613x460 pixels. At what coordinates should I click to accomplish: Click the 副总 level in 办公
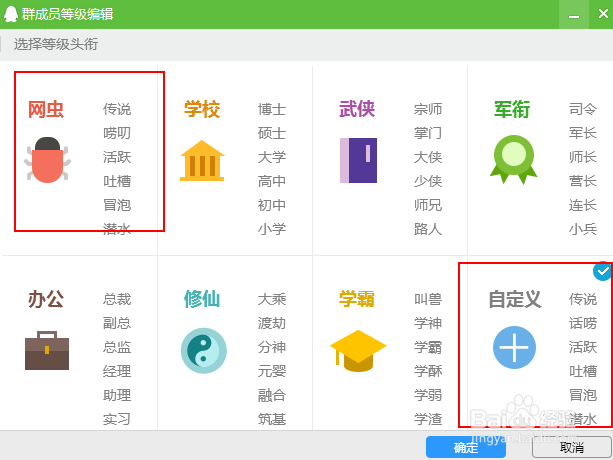[x=117, y=323]
